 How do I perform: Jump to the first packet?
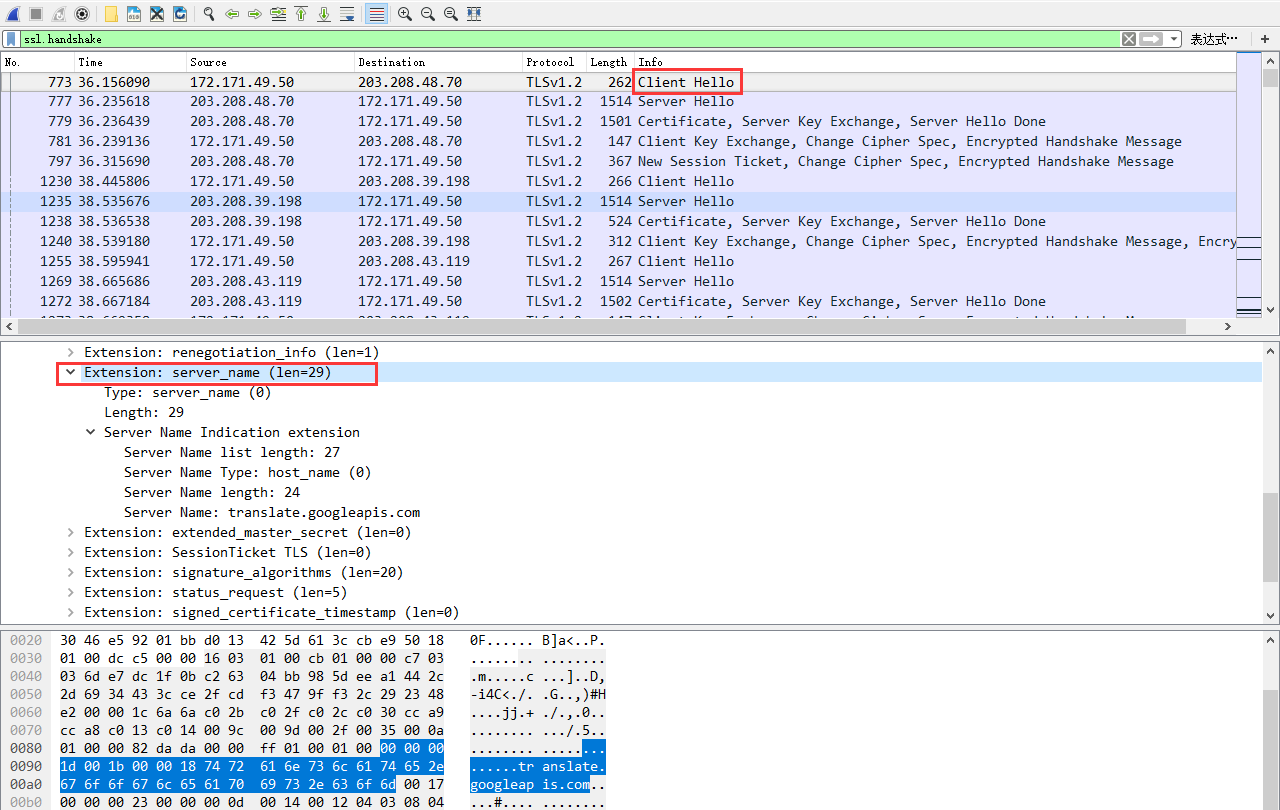tap(300, 14)
